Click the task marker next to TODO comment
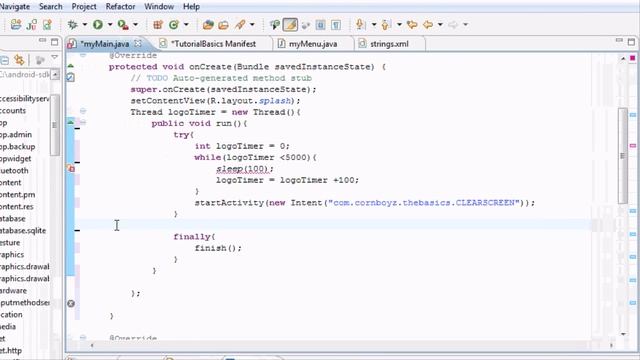The width and height of the screenshot is (640, 360). pyautogui.click(x=71, y=77)
